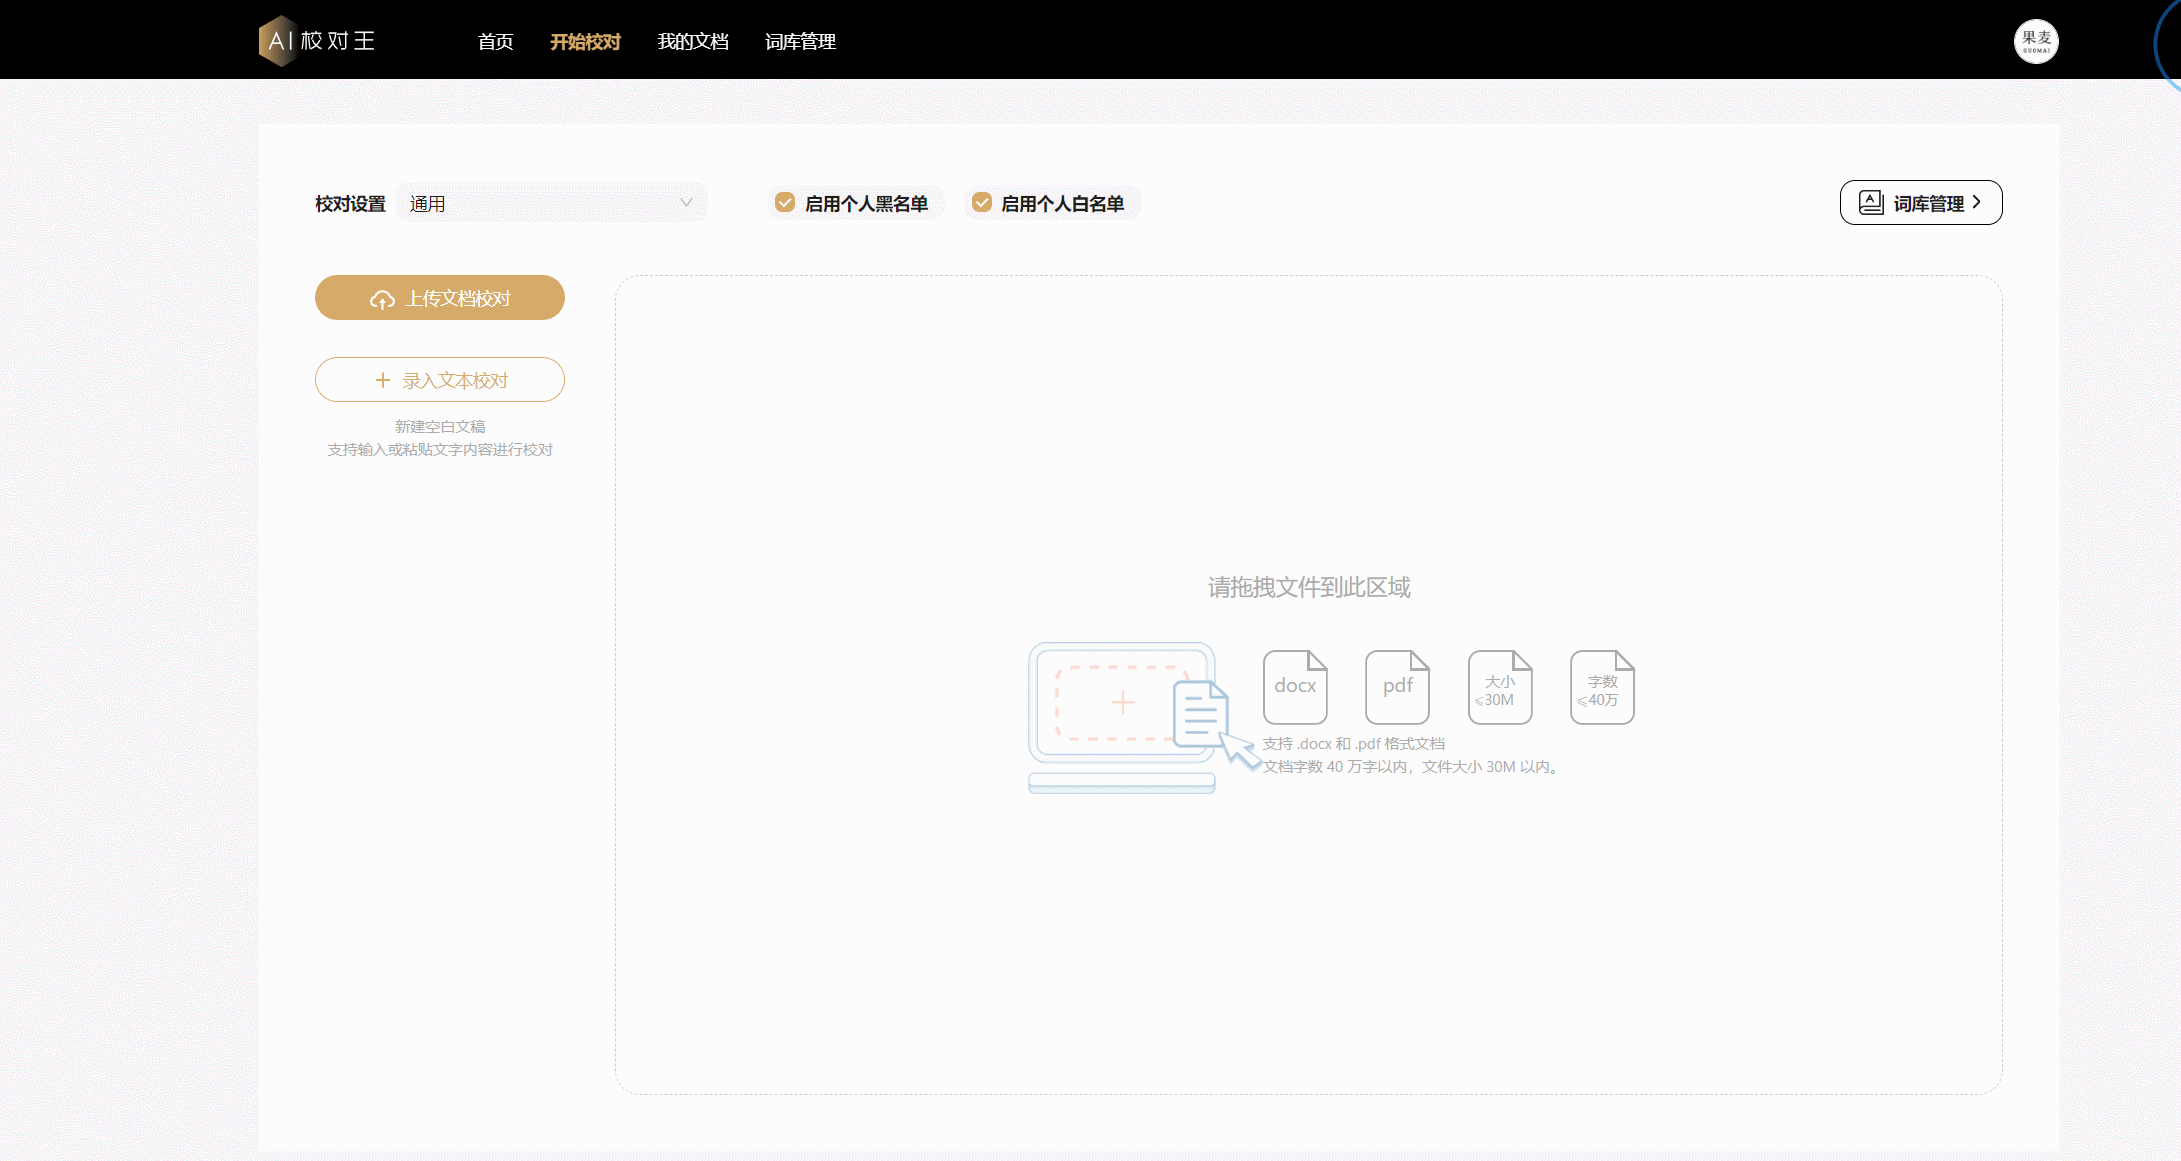The image size is (2181, 1161).
Task: Click the pdf file format icon
Action: point(1397,687)
